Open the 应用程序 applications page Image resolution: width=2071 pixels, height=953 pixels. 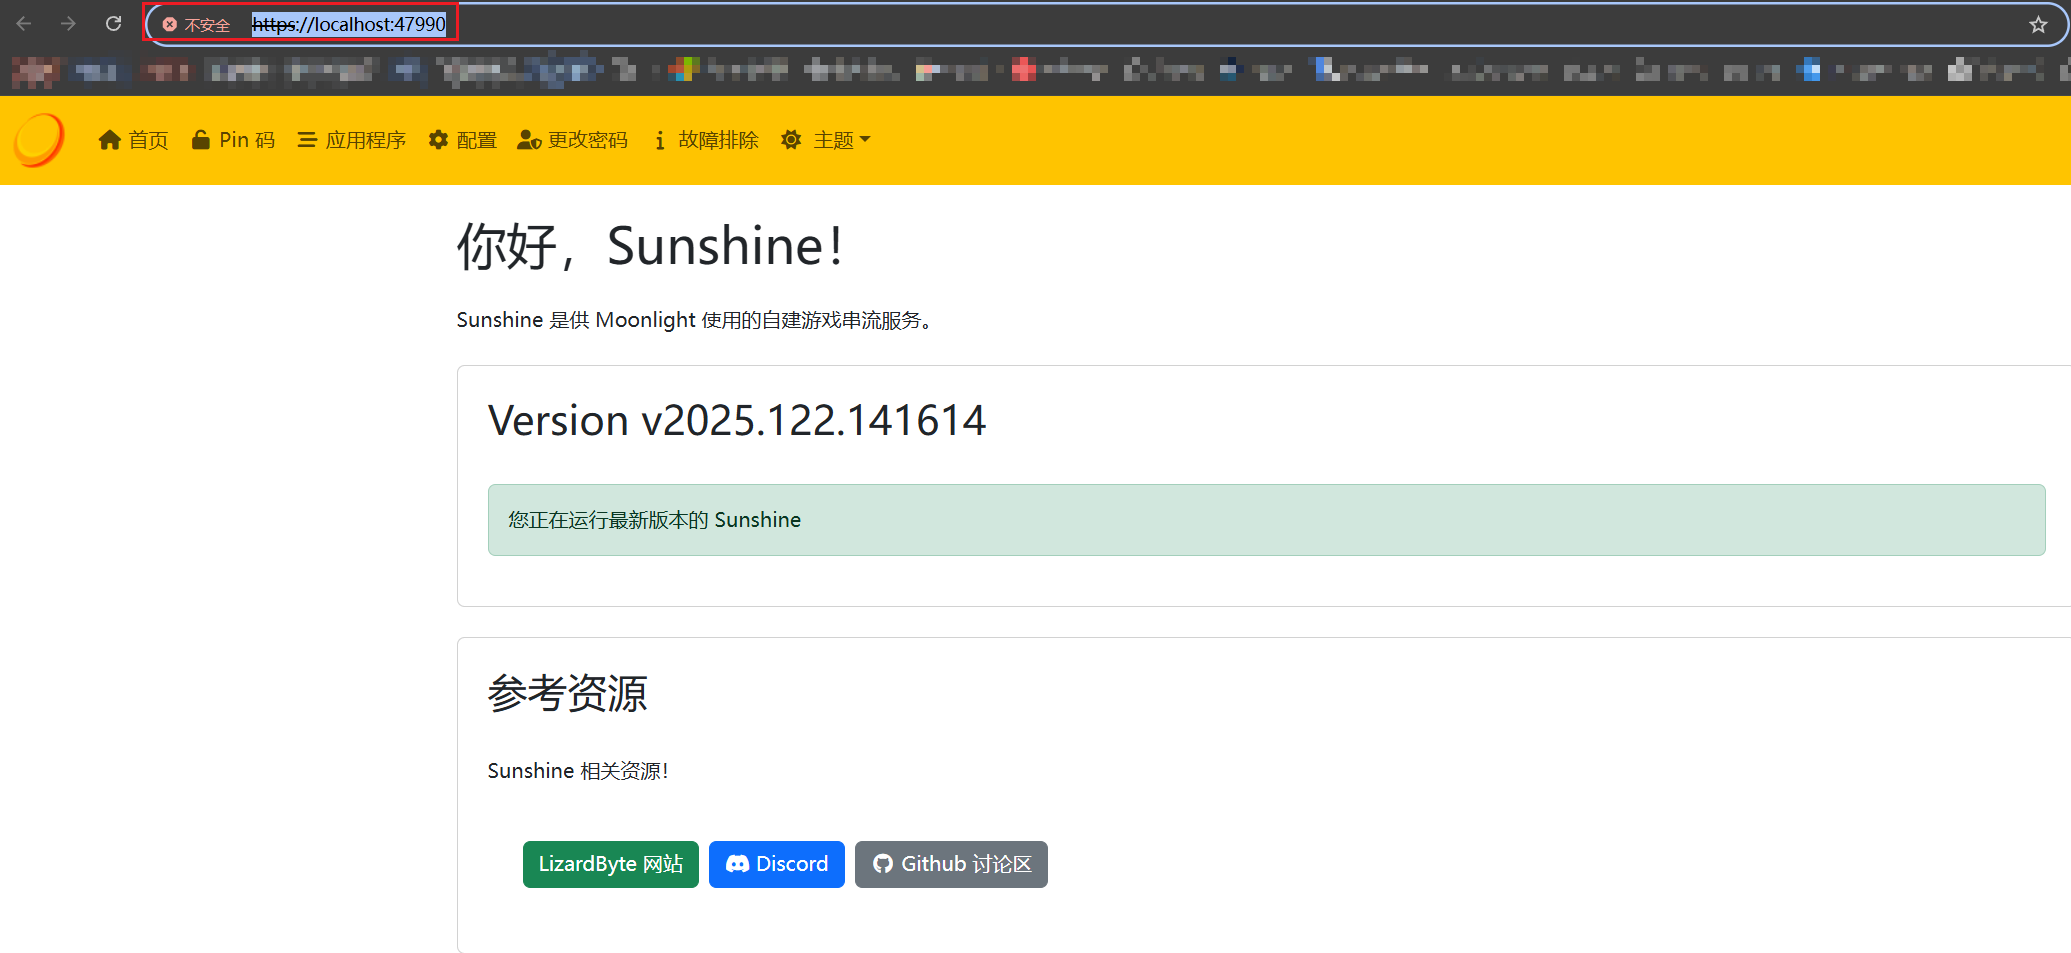tap(352, 140)
